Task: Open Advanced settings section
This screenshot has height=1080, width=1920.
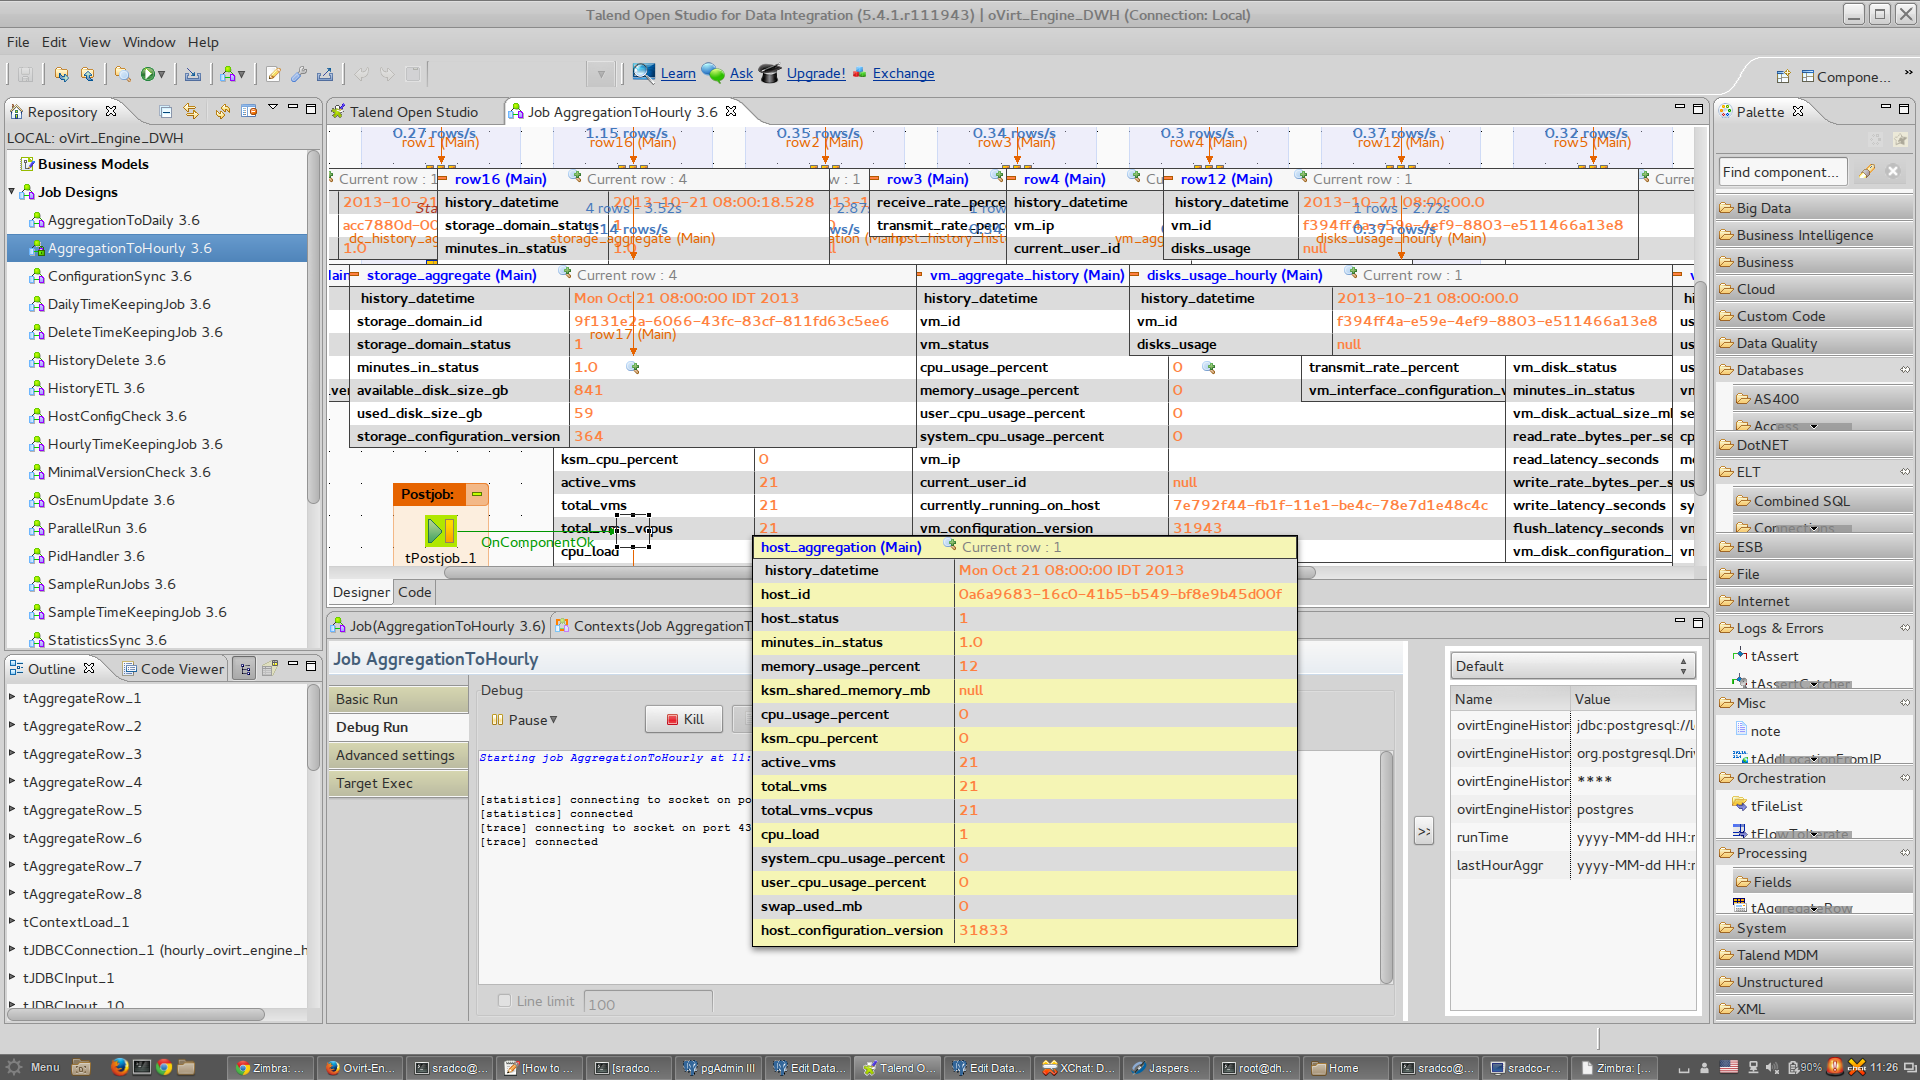Action: click(x=398, y=755)
